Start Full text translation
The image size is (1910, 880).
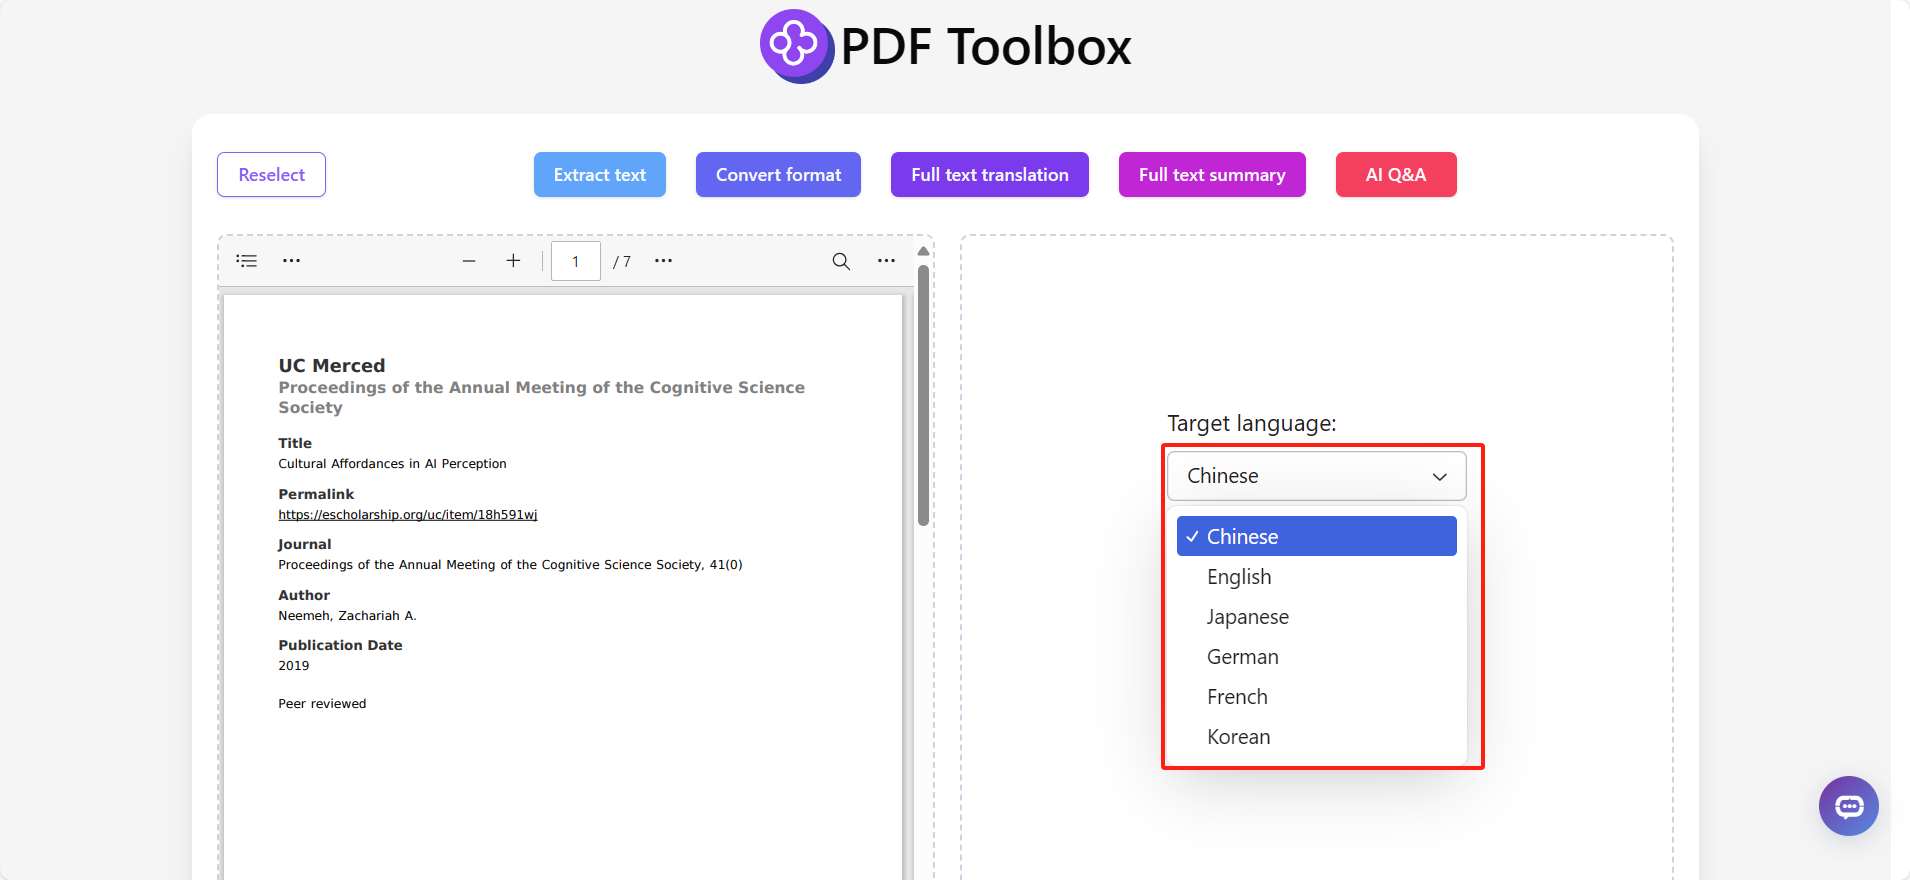[990, 175]
